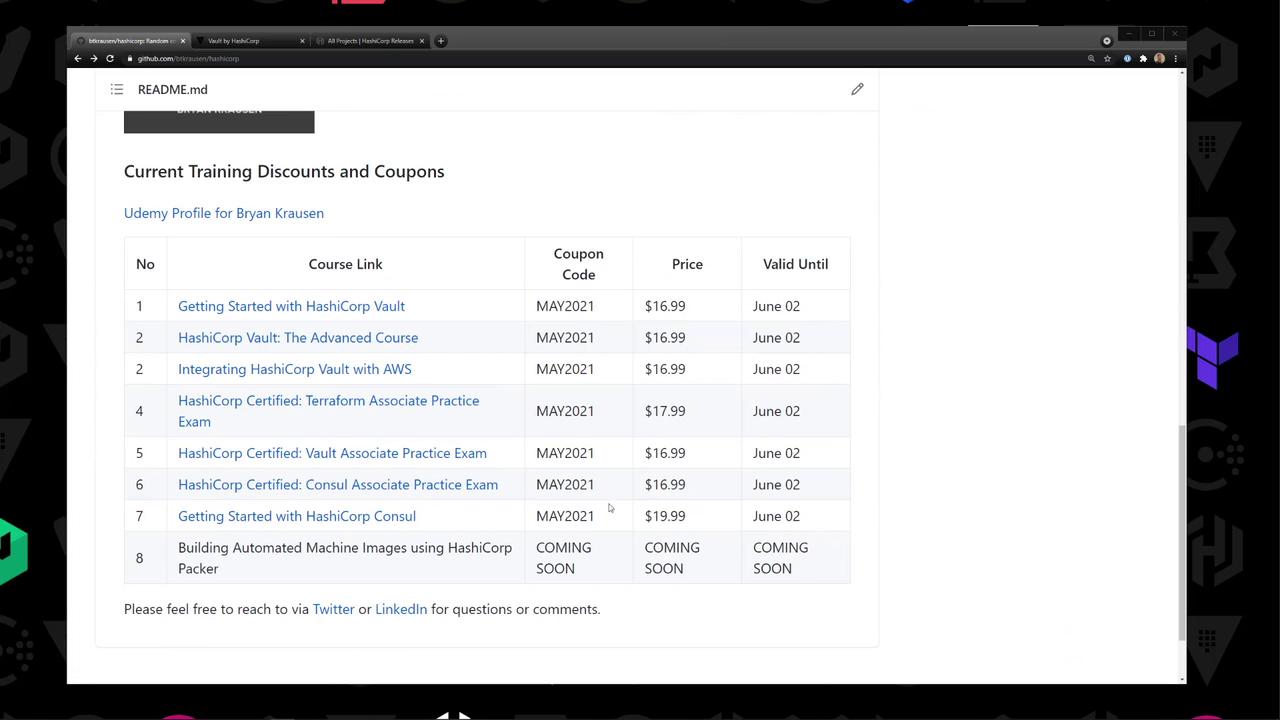Open Getting Started with HashiCorp Vault course
The height and width of the screenshot is (720, 1280).
tap(291, 306)
